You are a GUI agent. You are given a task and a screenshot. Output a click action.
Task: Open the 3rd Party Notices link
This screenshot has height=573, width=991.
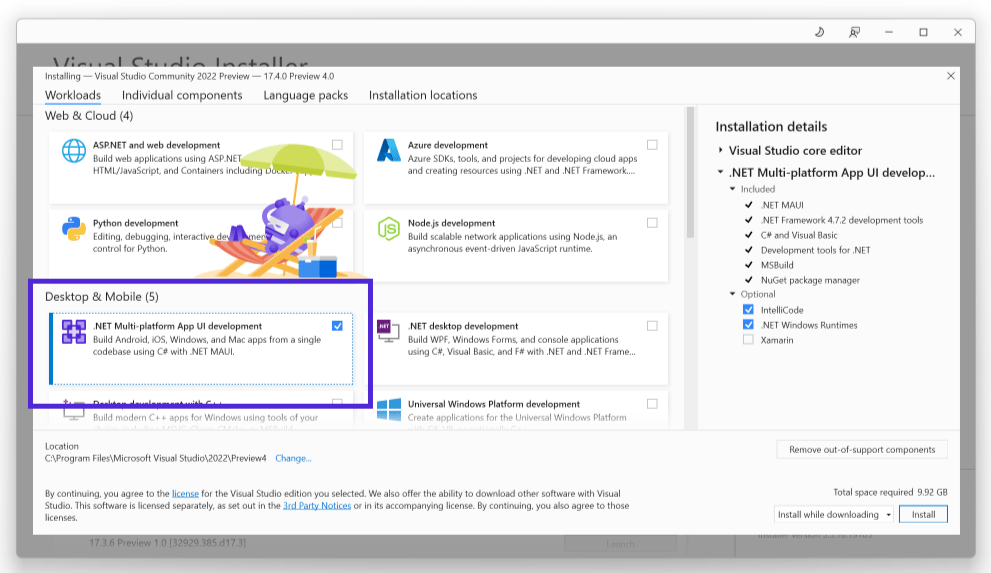(317, 505)
